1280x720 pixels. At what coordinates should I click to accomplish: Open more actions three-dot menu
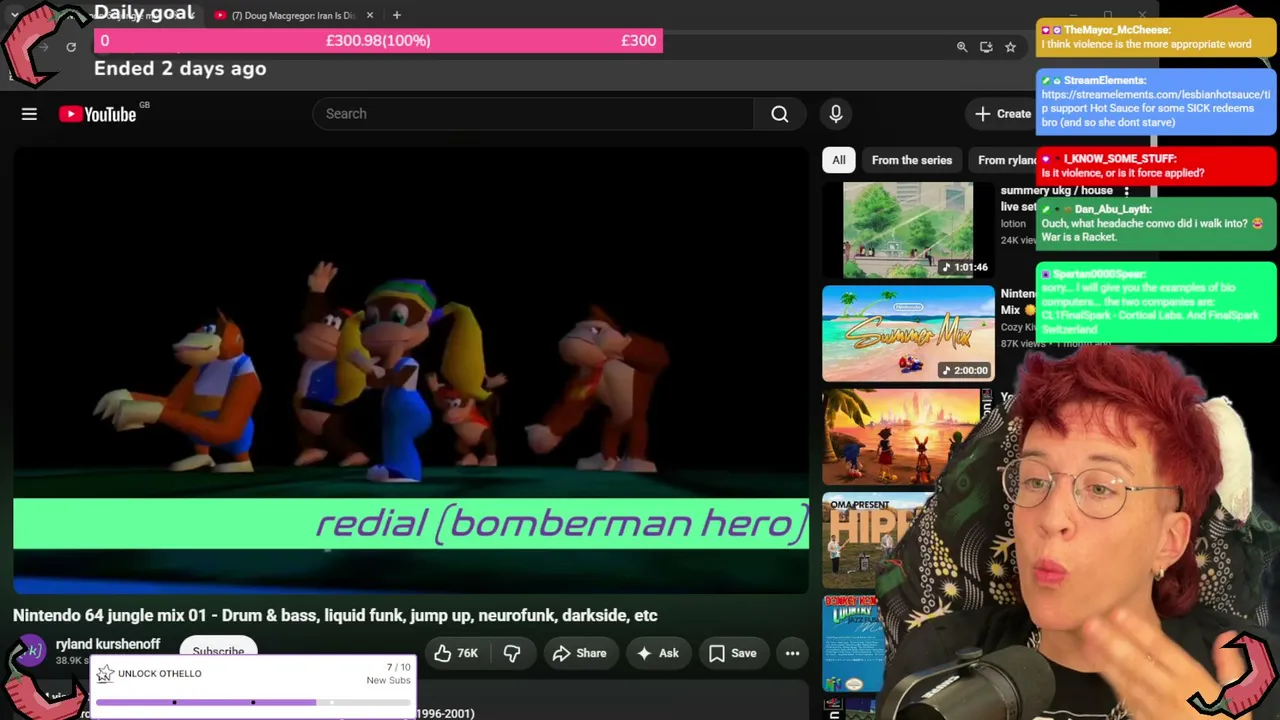coord(792,653)
